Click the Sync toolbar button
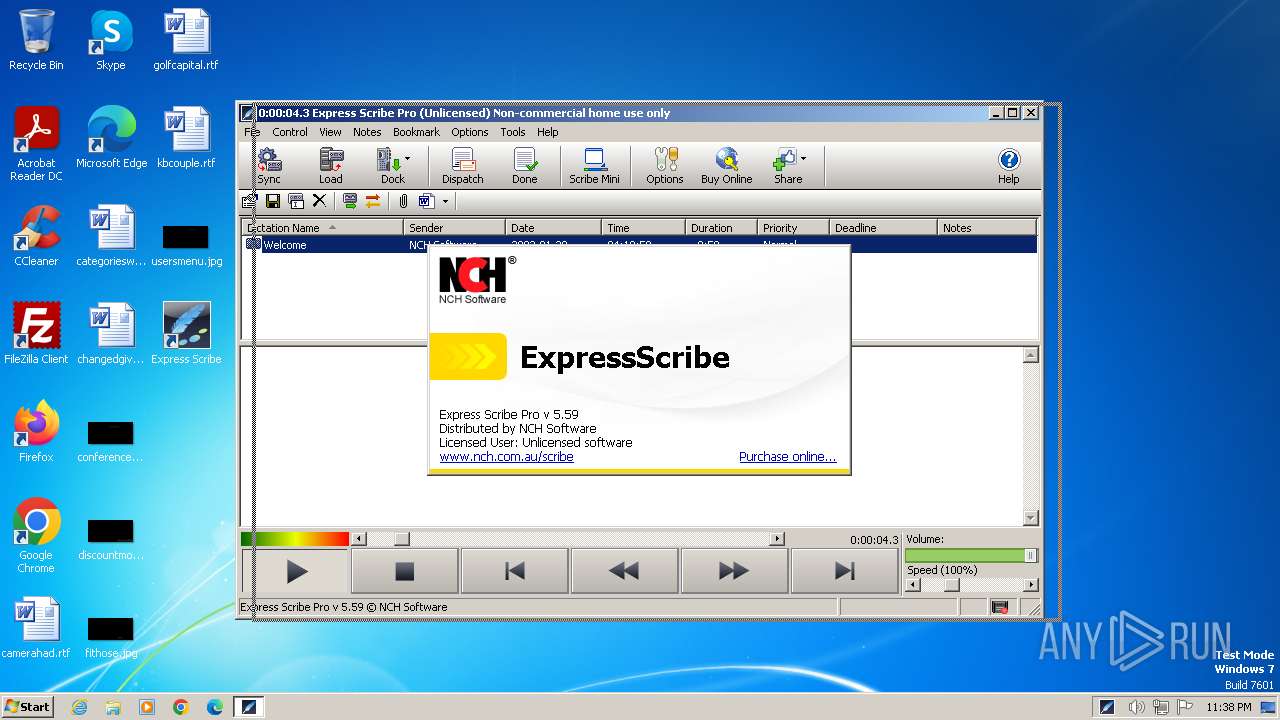Viewport: 1280px width, 720px height. pos(269,166)
